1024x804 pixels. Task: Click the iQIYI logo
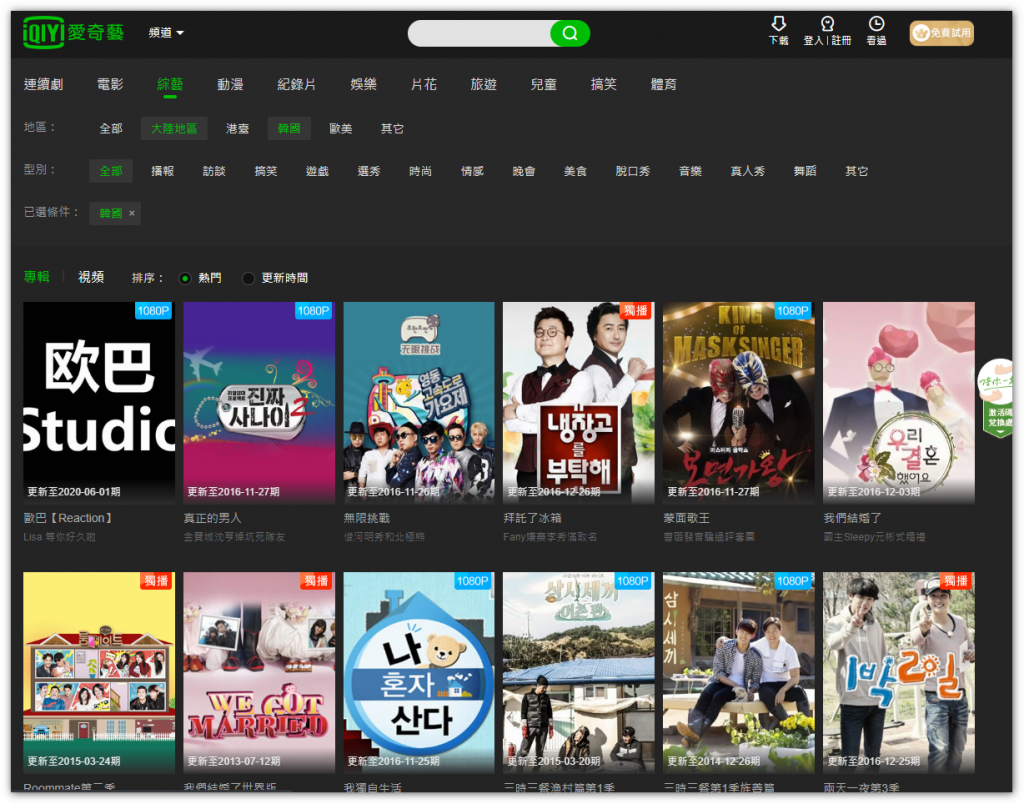click(73, 32)
